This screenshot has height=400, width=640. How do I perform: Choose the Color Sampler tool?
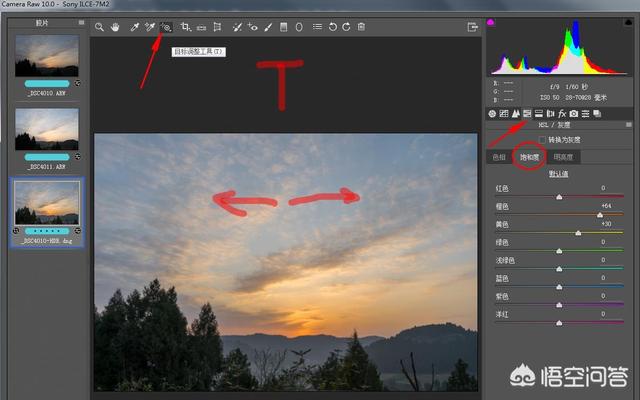[x=150, y=27]
